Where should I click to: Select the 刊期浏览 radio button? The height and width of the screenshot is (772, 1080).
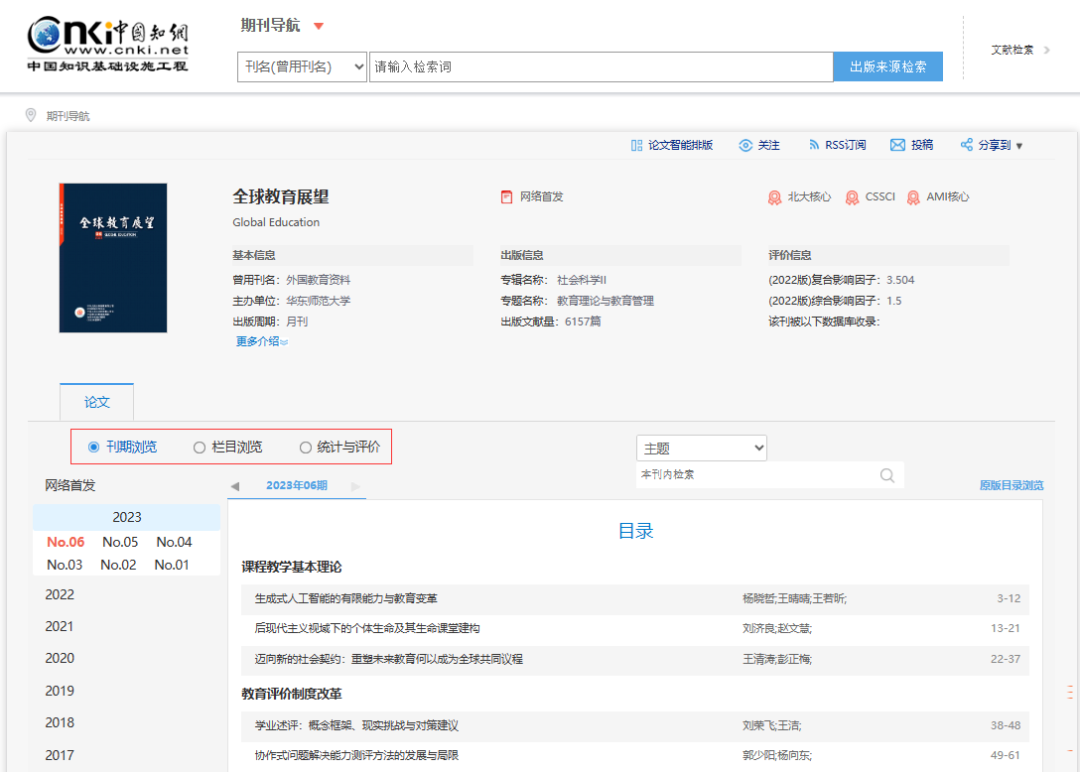pyautogui.click(x=94, y=448)
